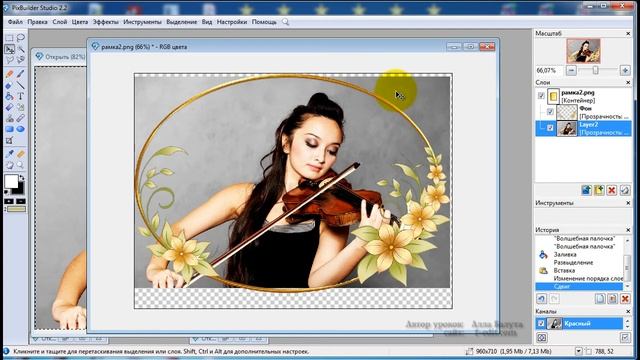Select the paint bucket Fill tool
The width and height of the screenshot is (640, 360).
[x=9, y=96]
